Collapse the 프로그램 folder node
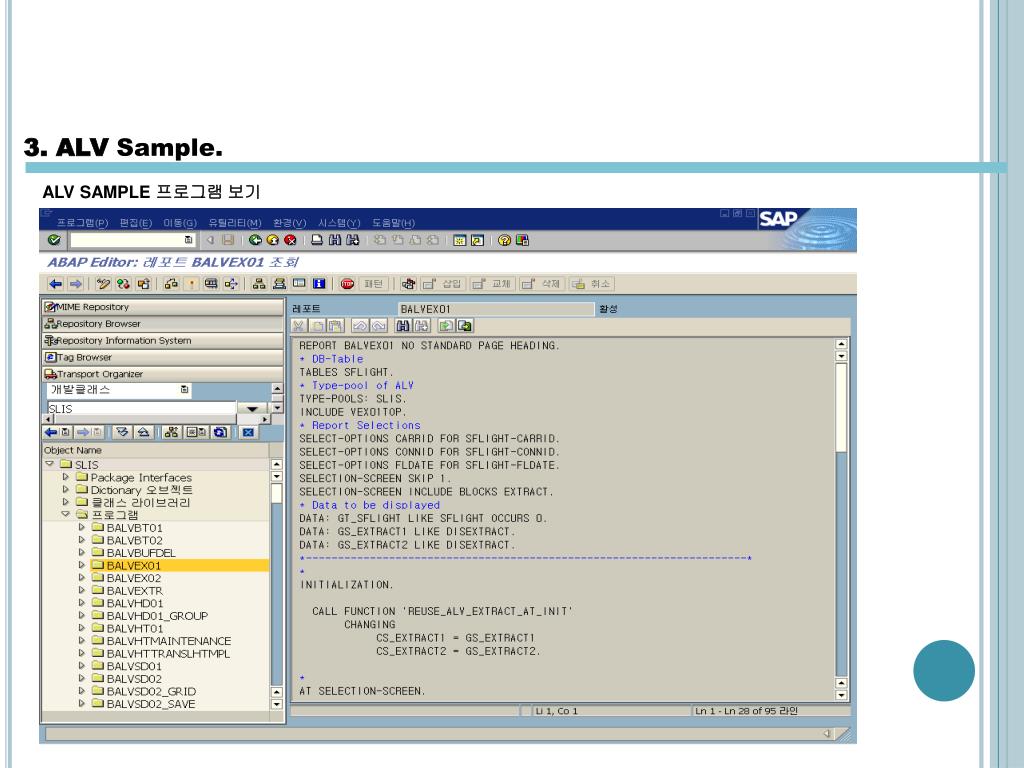This screenshot has width=1024, height=768. coord(65,514)
